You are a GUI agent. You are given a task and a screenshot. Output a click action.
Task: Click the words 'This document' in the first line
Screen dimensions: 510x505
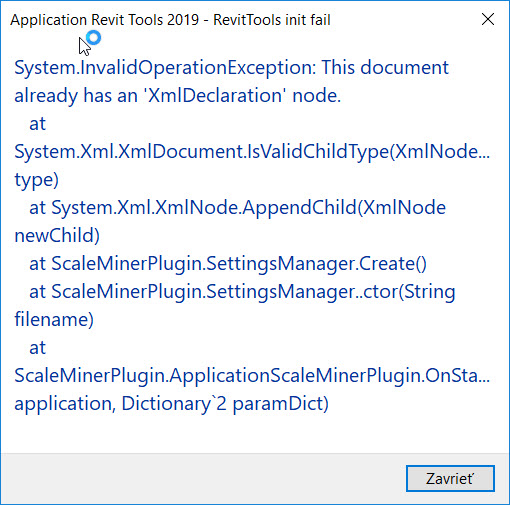(x=385, y=67)
